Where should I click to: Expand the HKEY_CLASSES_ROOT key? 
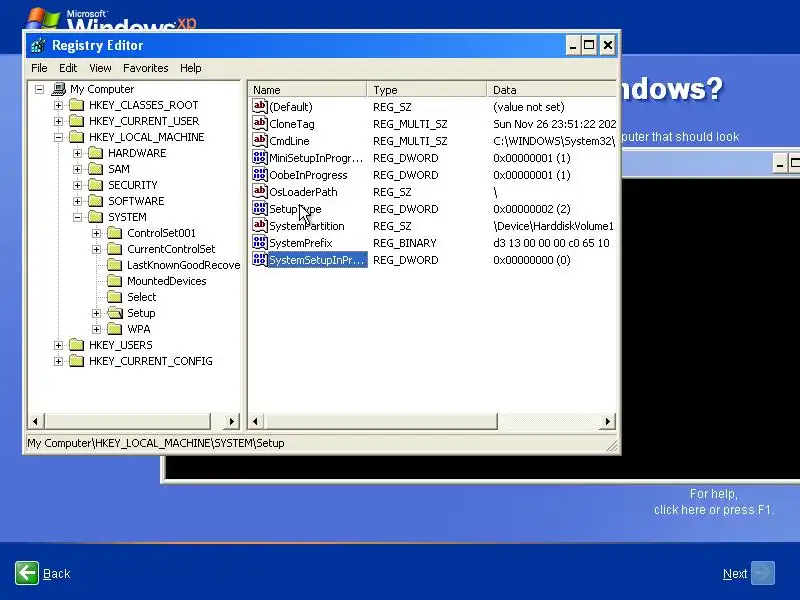coord(58,106)
